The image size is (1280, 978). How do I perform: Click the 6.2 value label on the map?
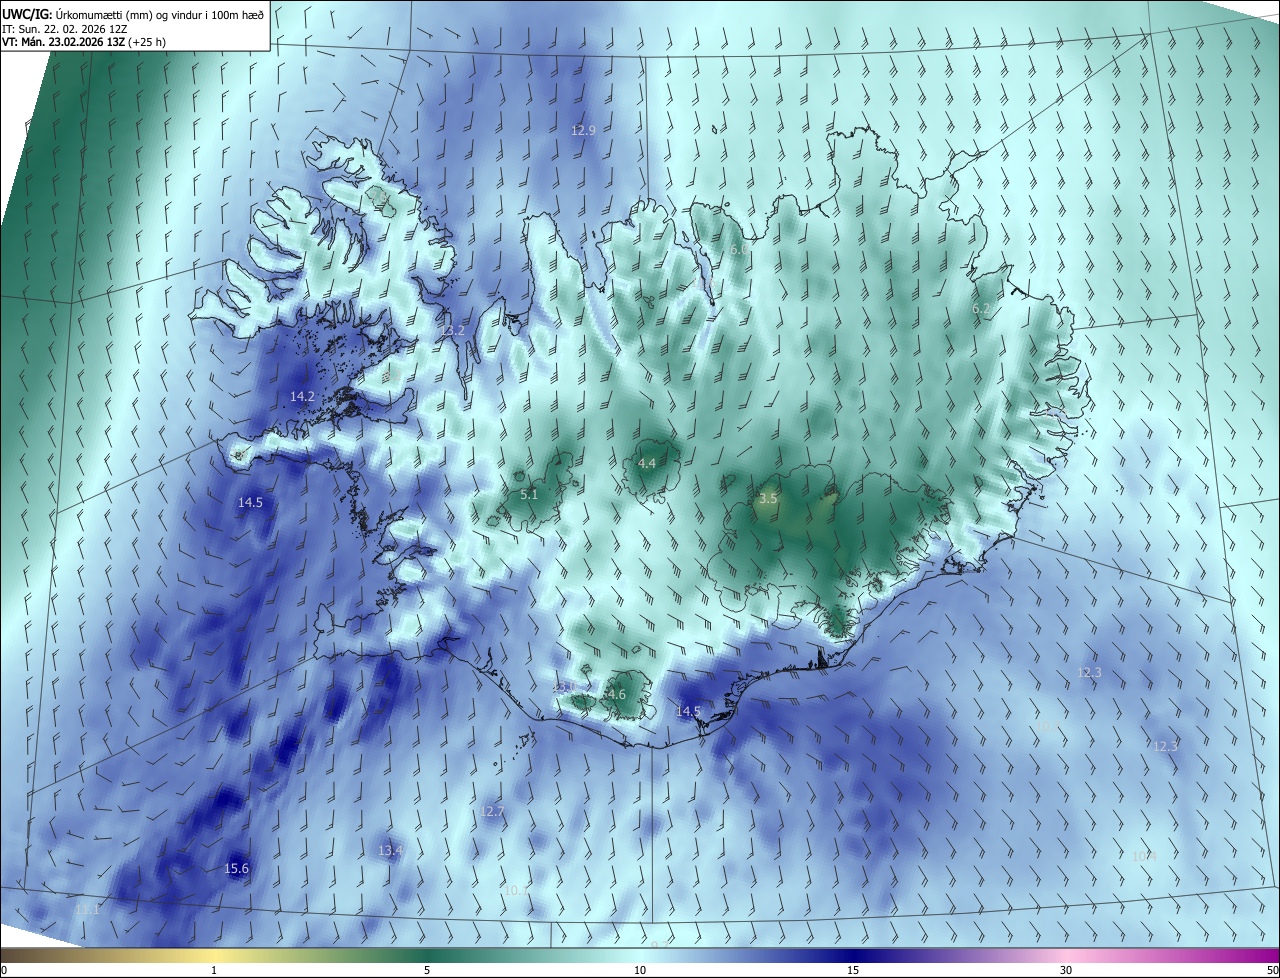click(x=981, y=310)
